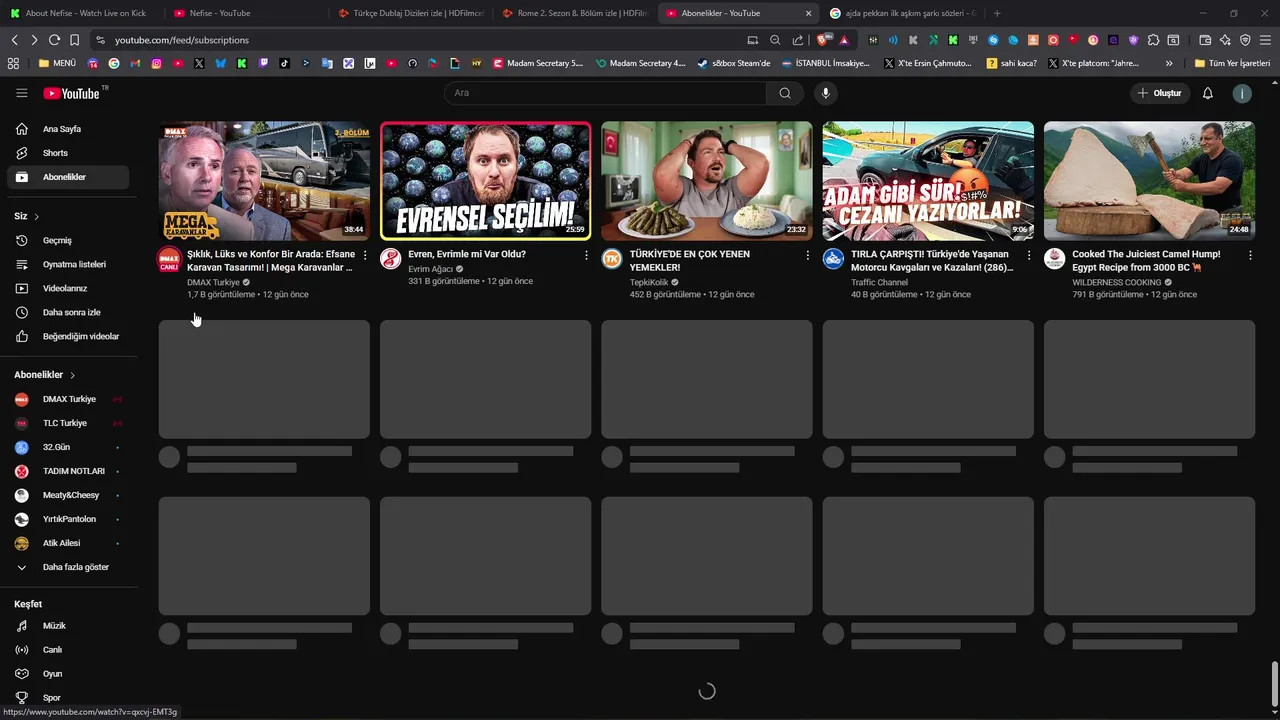Click the address bar URL

(182, 40)
